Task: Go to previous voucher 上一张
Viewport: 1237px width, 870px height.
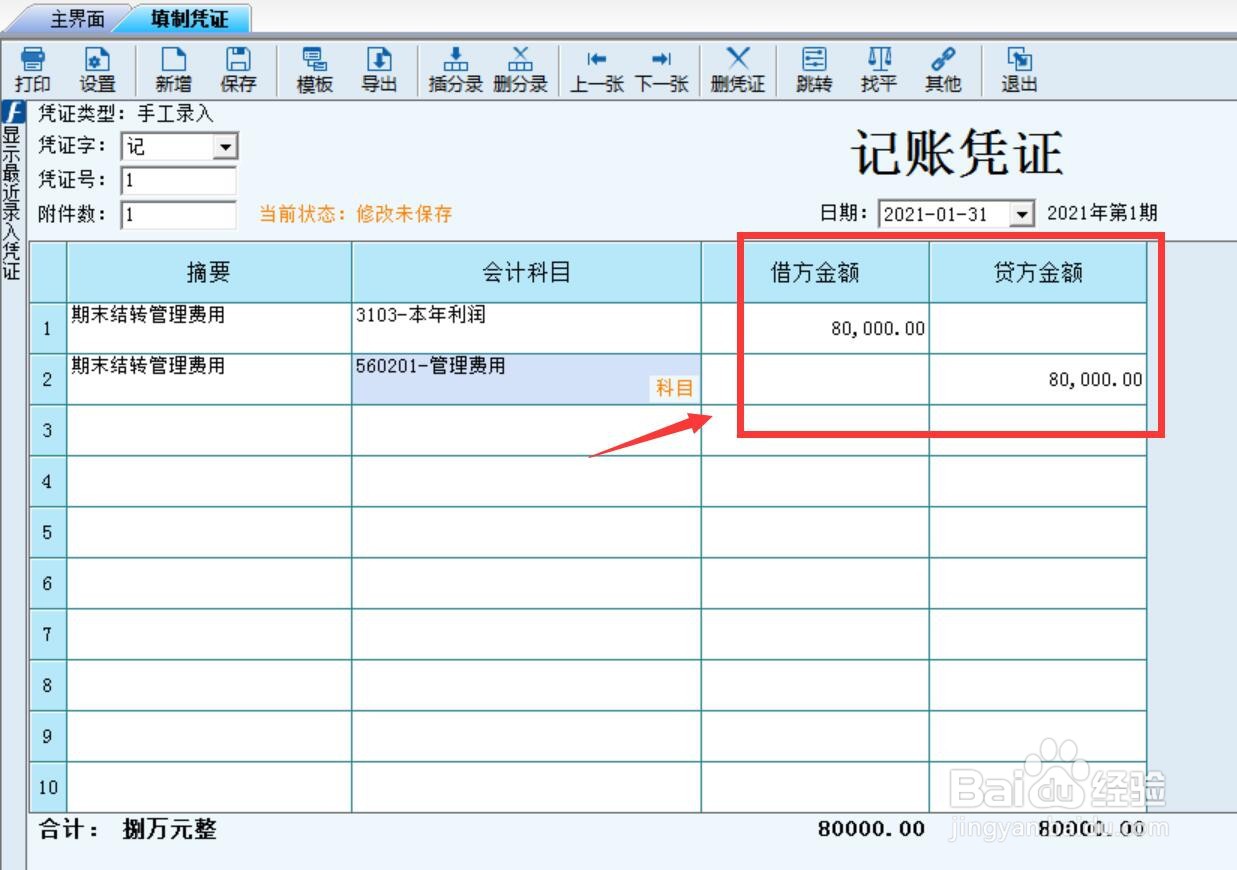Action: coord(597,70)
